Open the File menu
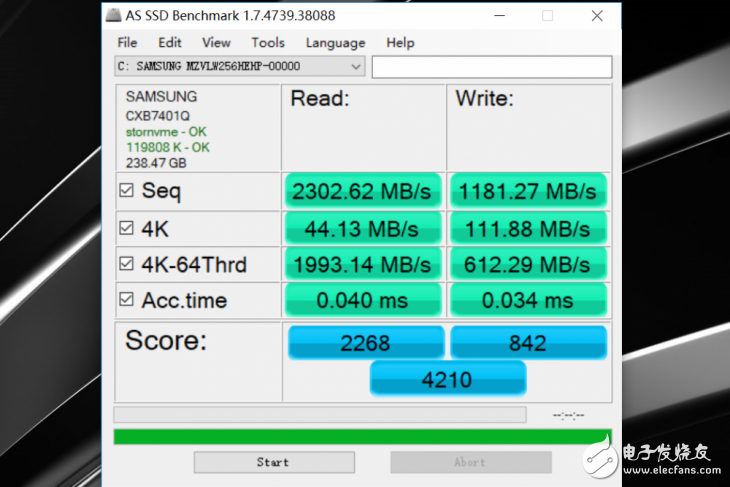Image resolution: width=730 pixels, height=487 pixels. coord(127,42)
